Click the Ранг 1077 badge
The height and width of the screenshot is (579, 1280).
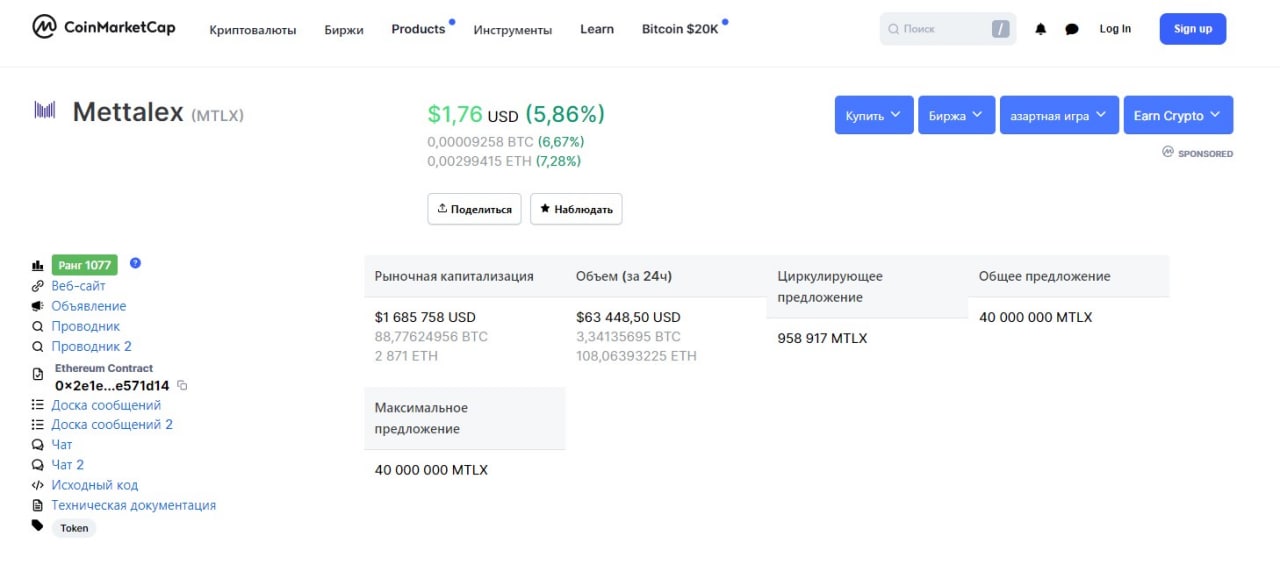(85, 265)
